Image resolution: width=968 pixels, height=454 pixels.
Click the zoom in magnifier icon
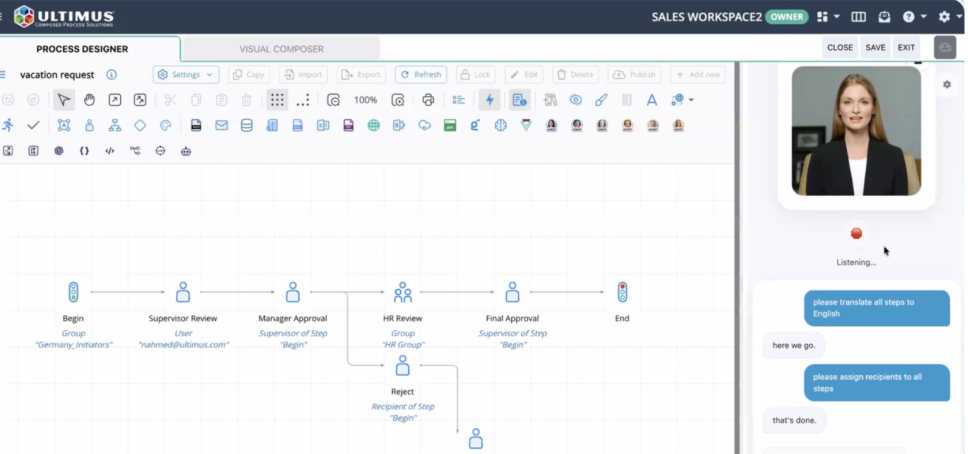click(398, 100)
